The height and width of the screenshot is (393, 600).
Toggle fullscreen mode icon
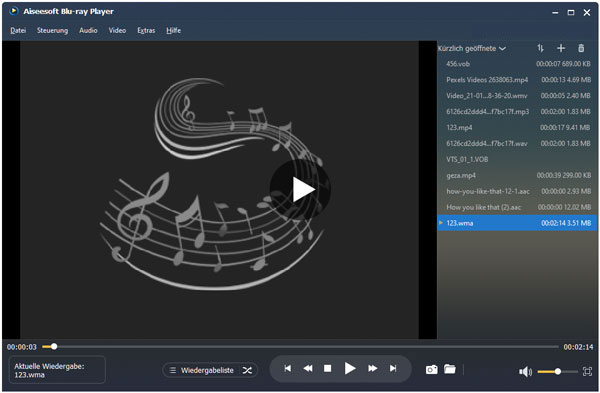(587, 371)
